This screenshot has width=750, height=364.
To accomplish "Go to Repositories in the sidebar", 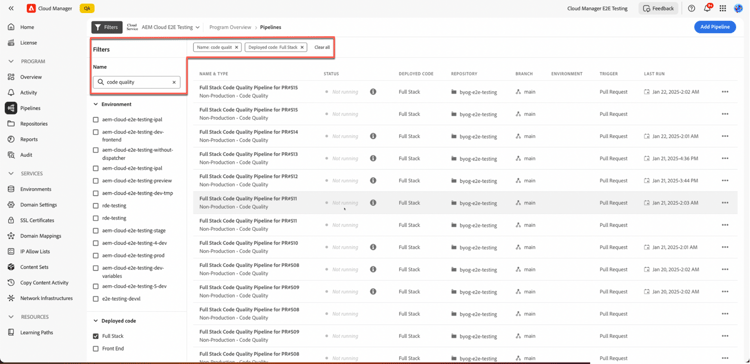I will pos(33,124).
